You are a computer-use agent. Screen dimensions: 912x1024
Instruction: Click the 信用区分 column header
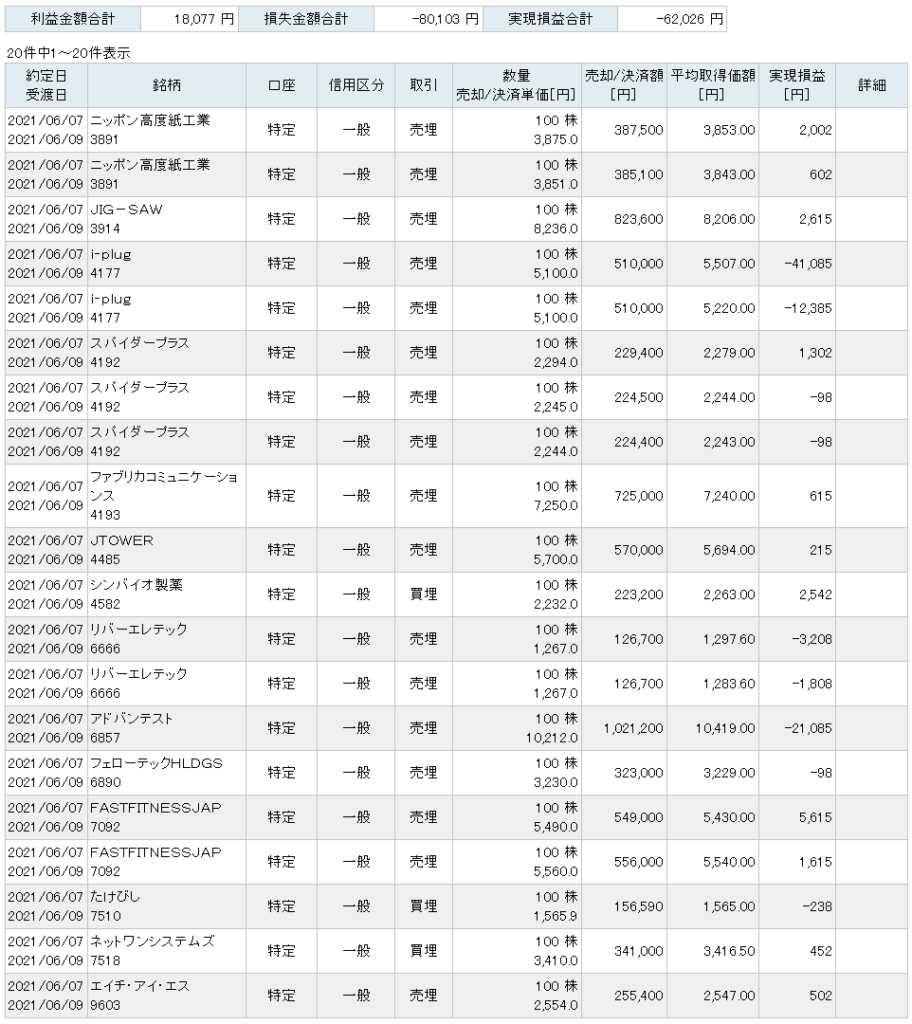point(356,86)
